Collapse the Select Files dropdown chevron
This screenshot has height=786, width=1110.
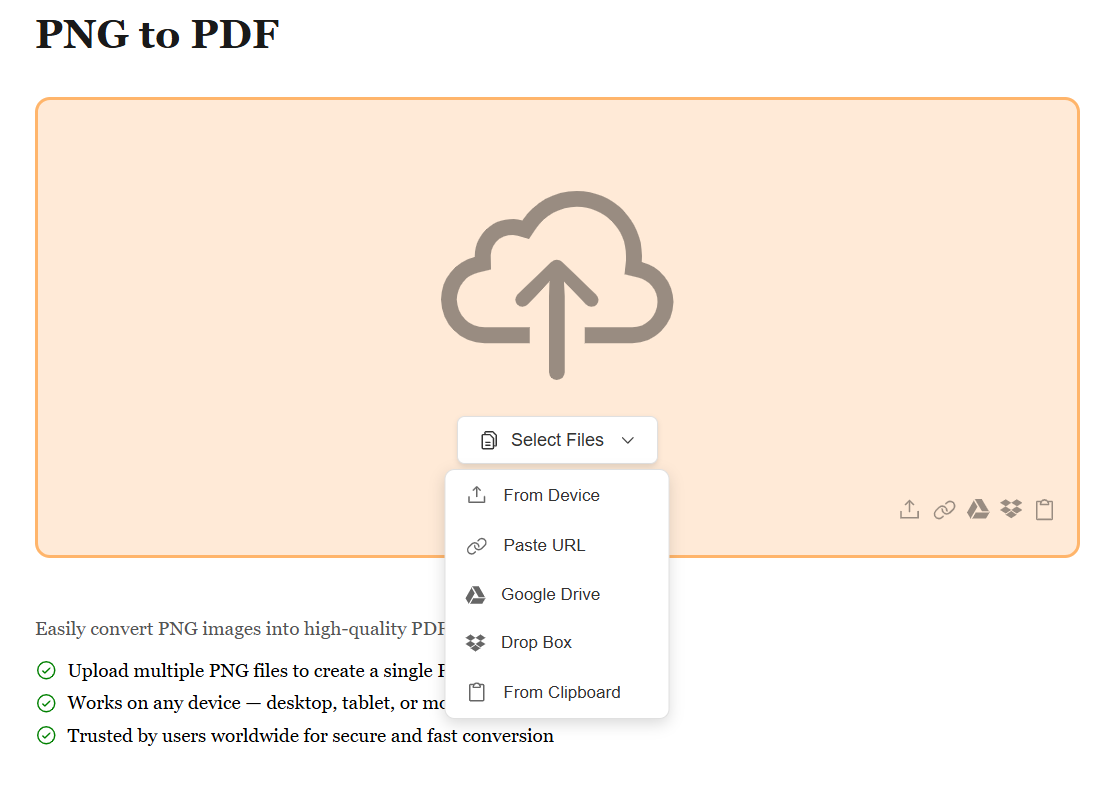click(x=628, y=440)
